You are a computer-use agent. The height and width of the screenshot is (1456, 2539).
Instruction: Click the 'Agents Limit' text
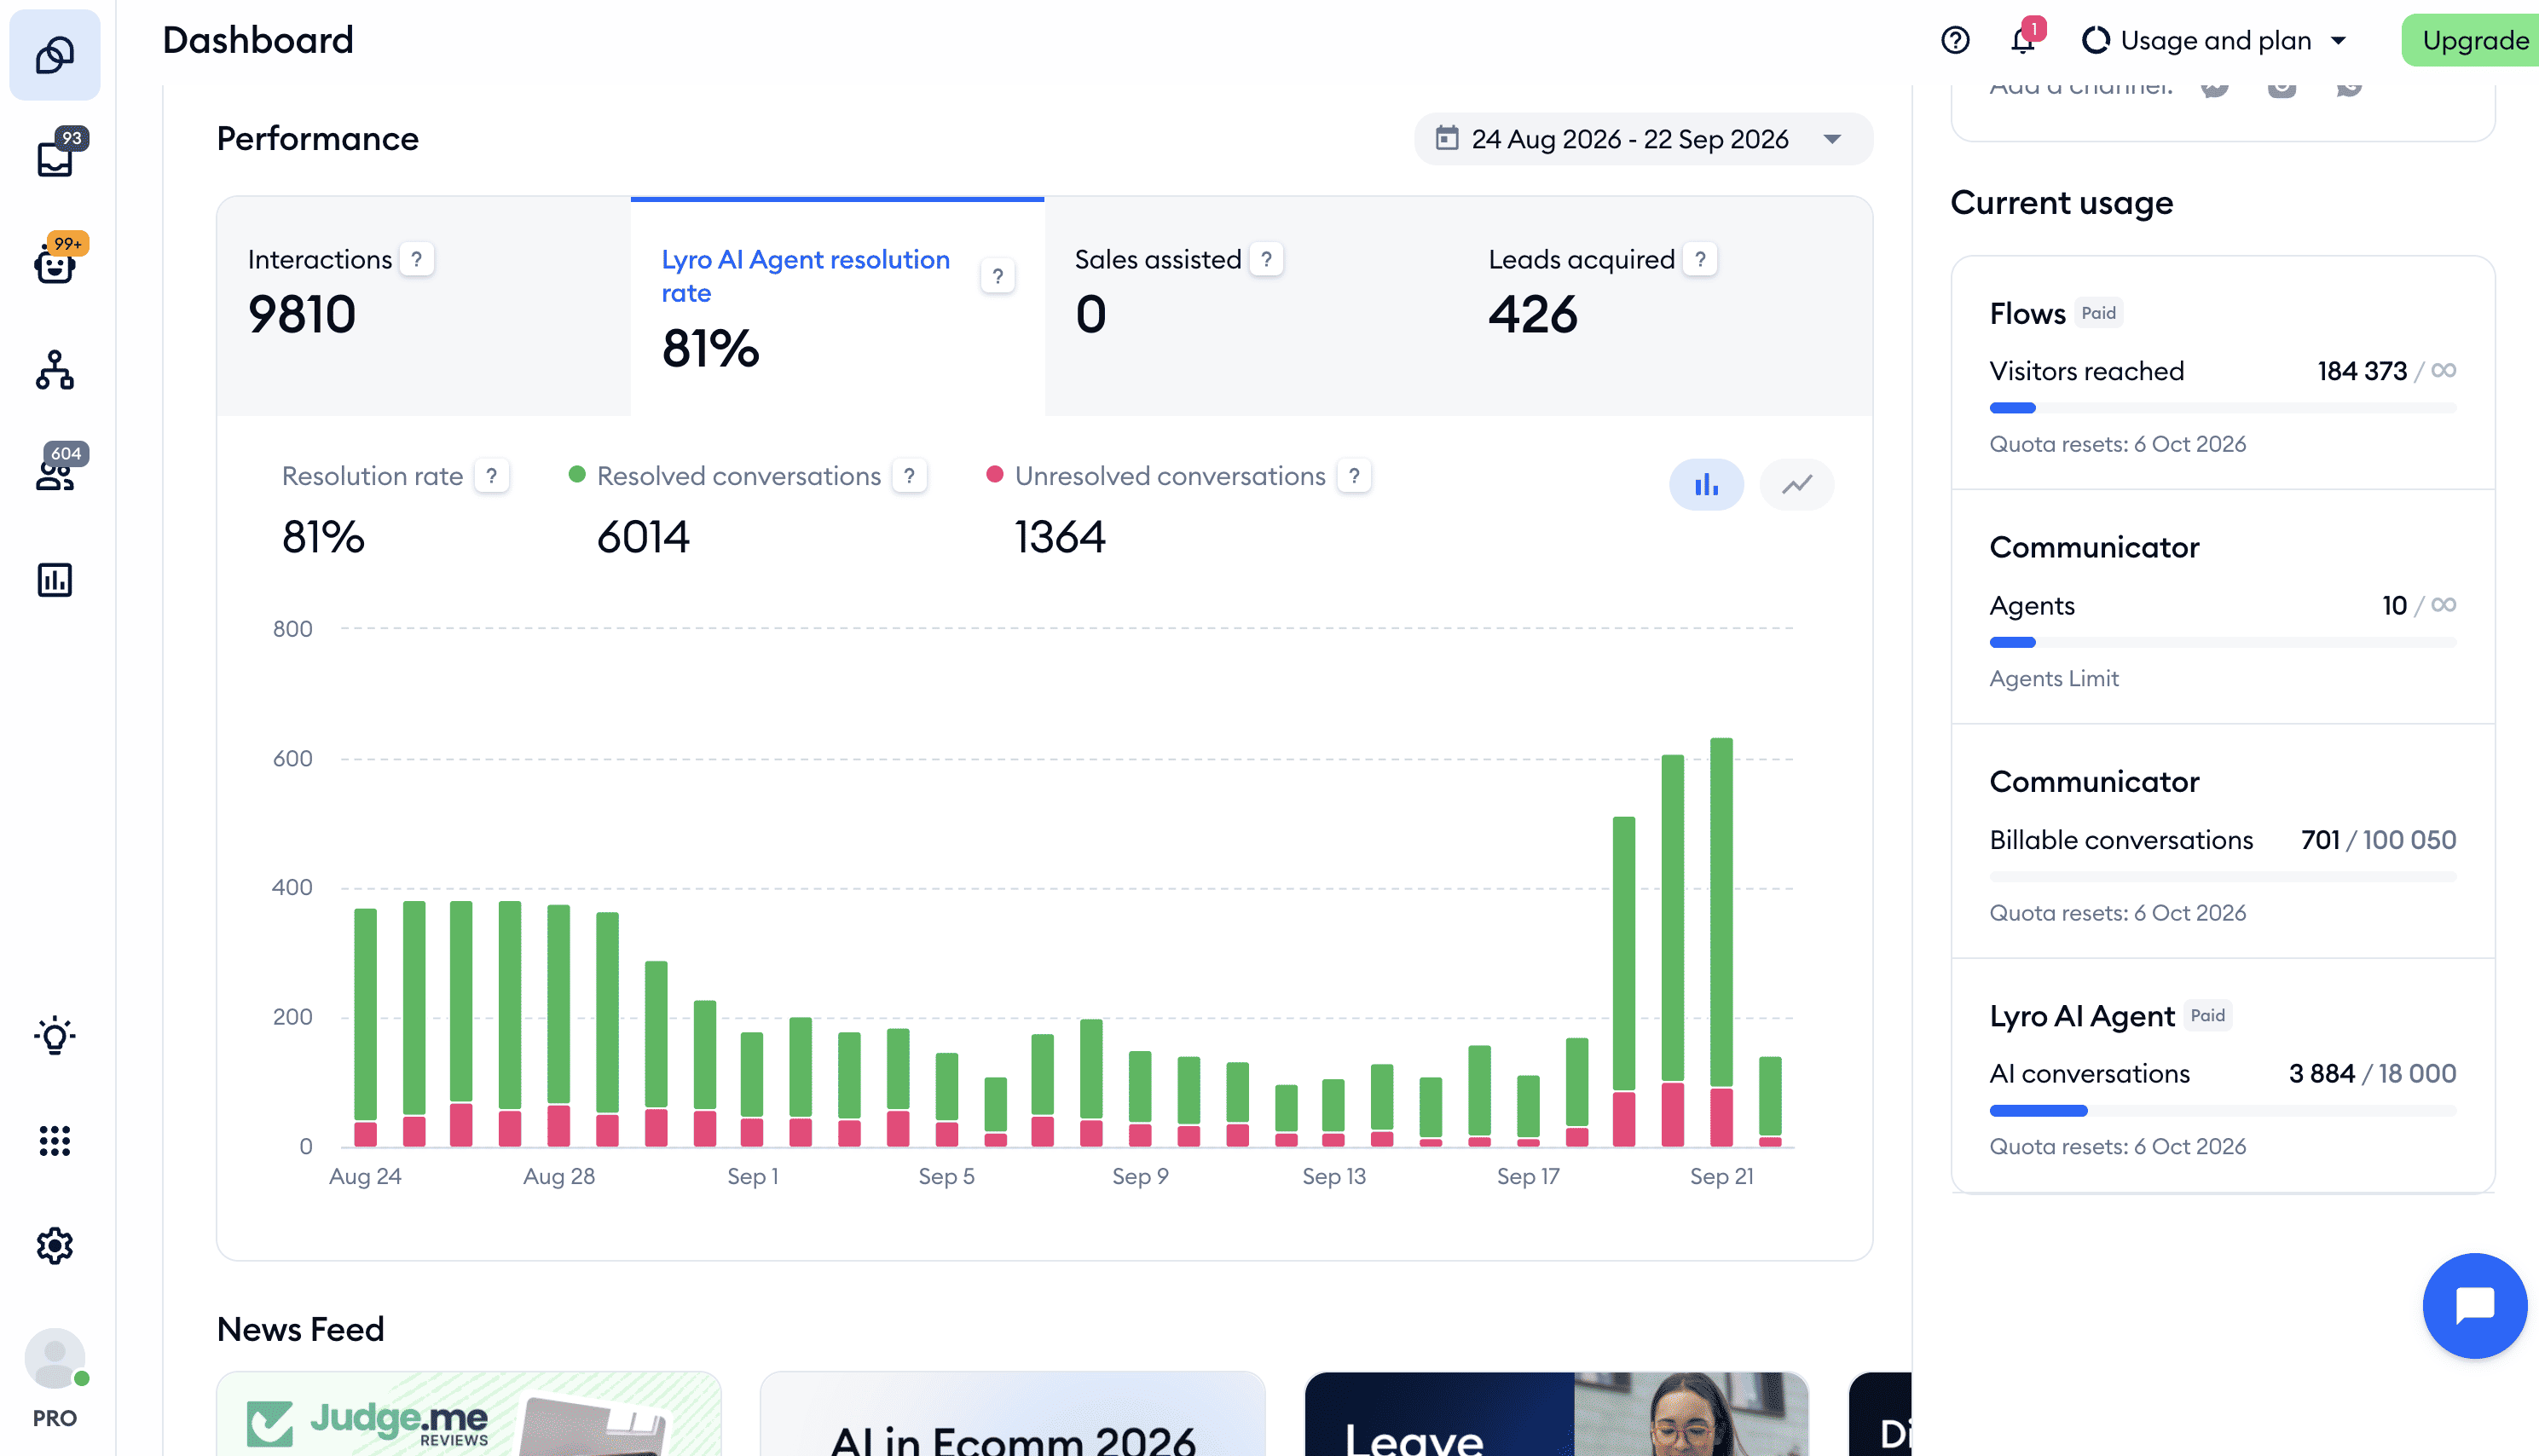(x=2054, y=679)
